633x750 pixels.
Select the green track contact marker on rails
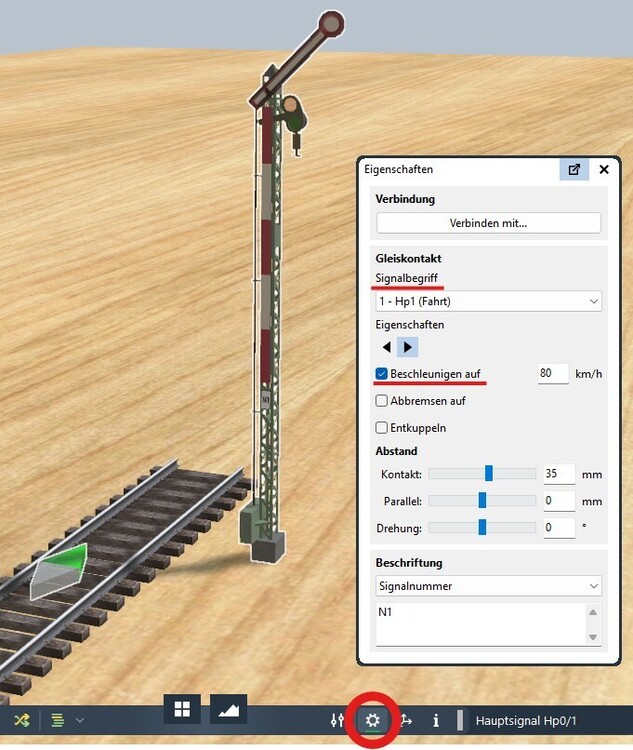coord(59,571)
